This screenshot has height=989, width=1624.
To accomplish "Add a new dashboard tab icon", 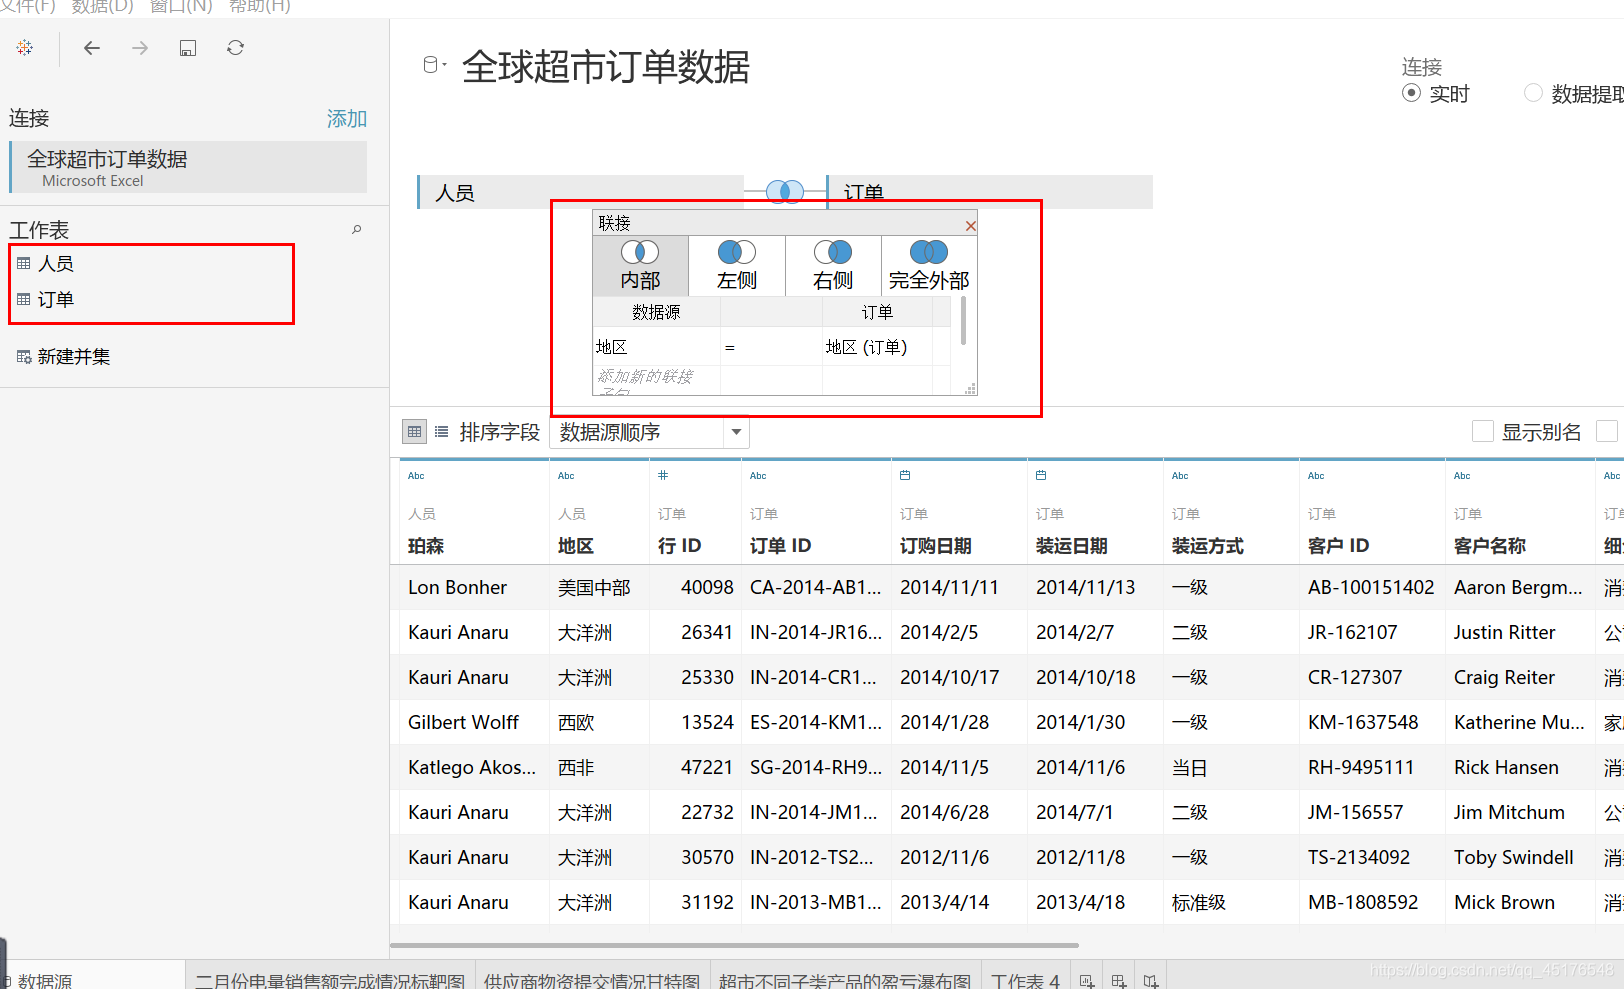I will pyautogui.click(x=1119, y=980).
